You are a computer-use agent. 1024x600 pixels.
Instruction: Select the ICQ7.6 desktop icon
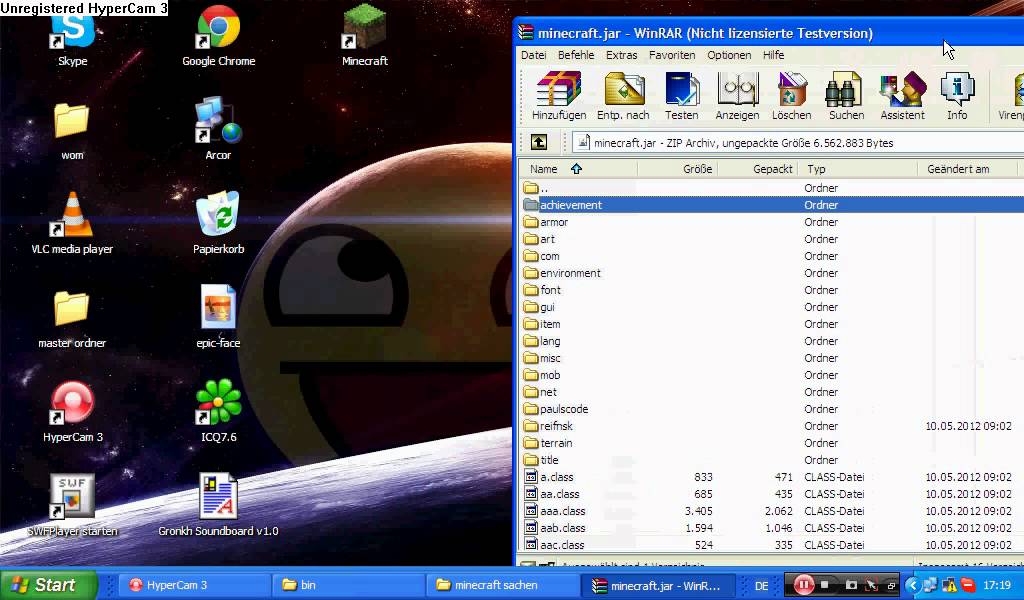click(x=219, y=411)
